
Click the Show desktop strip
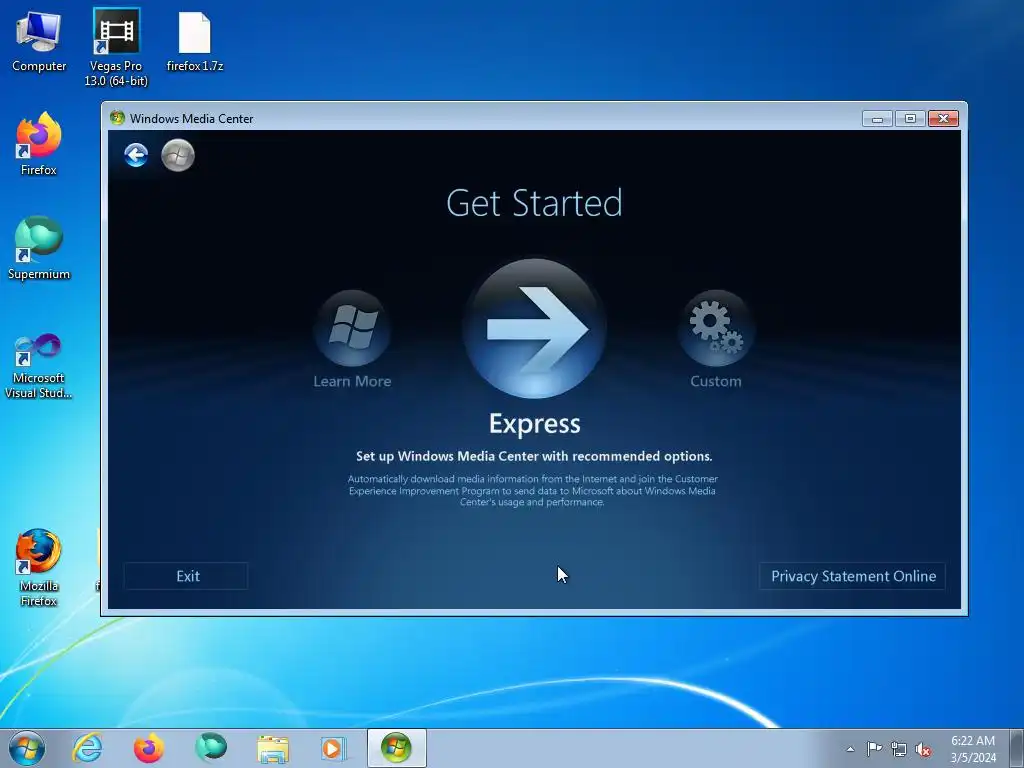tap(1017, 748)
